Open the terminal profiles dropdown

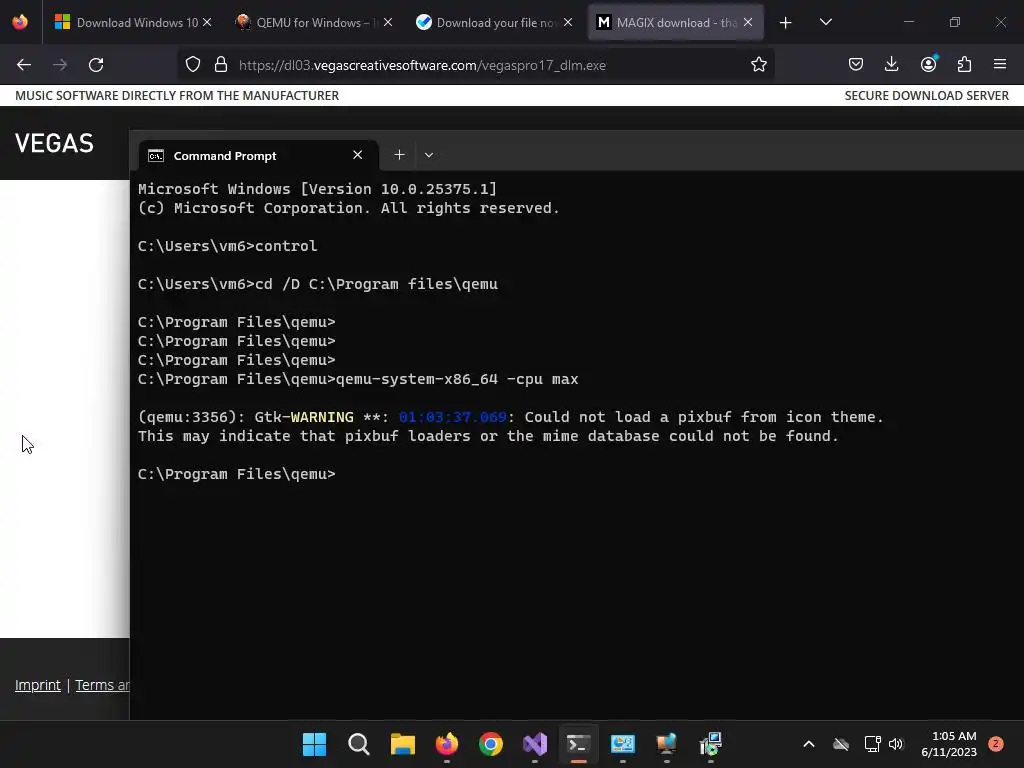point(428,155)
